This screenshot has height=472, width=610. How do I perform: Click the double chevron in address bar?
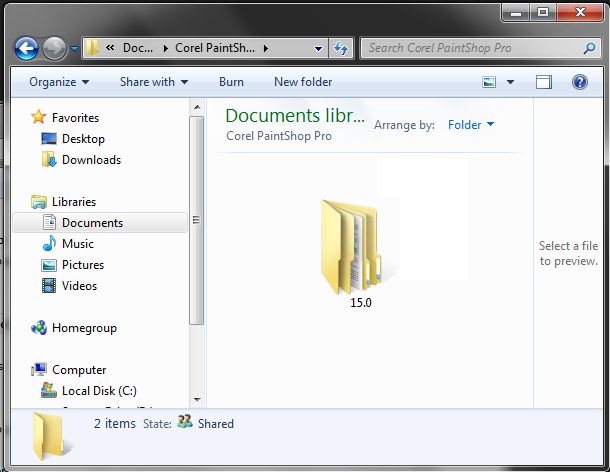pos(110,47)
